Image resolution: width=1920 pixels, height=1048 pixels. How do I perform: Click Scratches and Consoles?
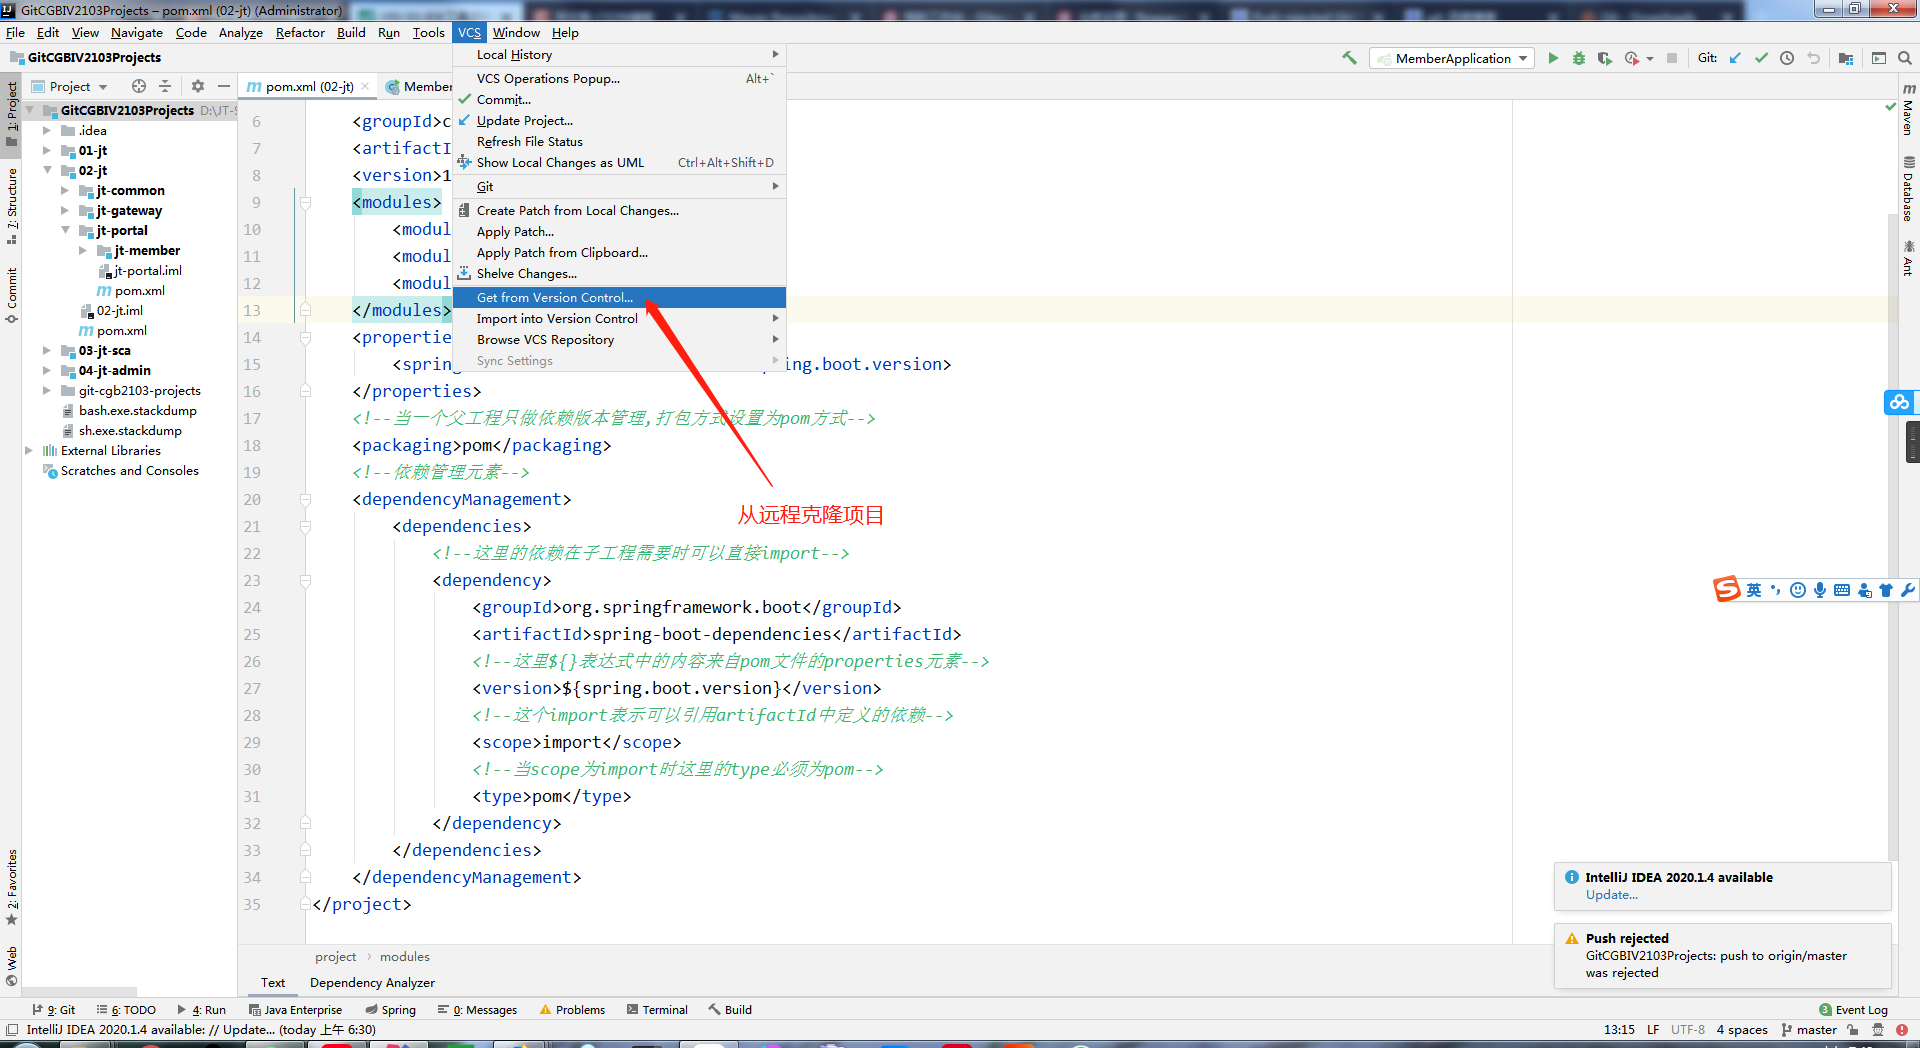click(x=121, y=470)
